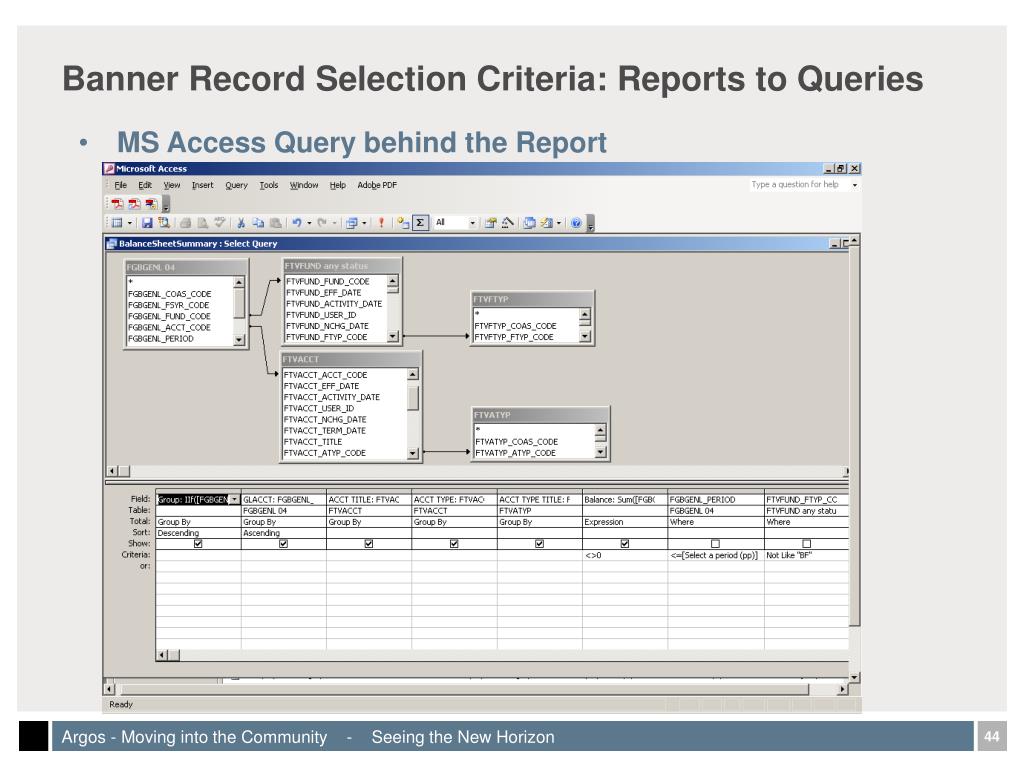Click the Show Table icon

pyautogui.click(x=403, y=223)
